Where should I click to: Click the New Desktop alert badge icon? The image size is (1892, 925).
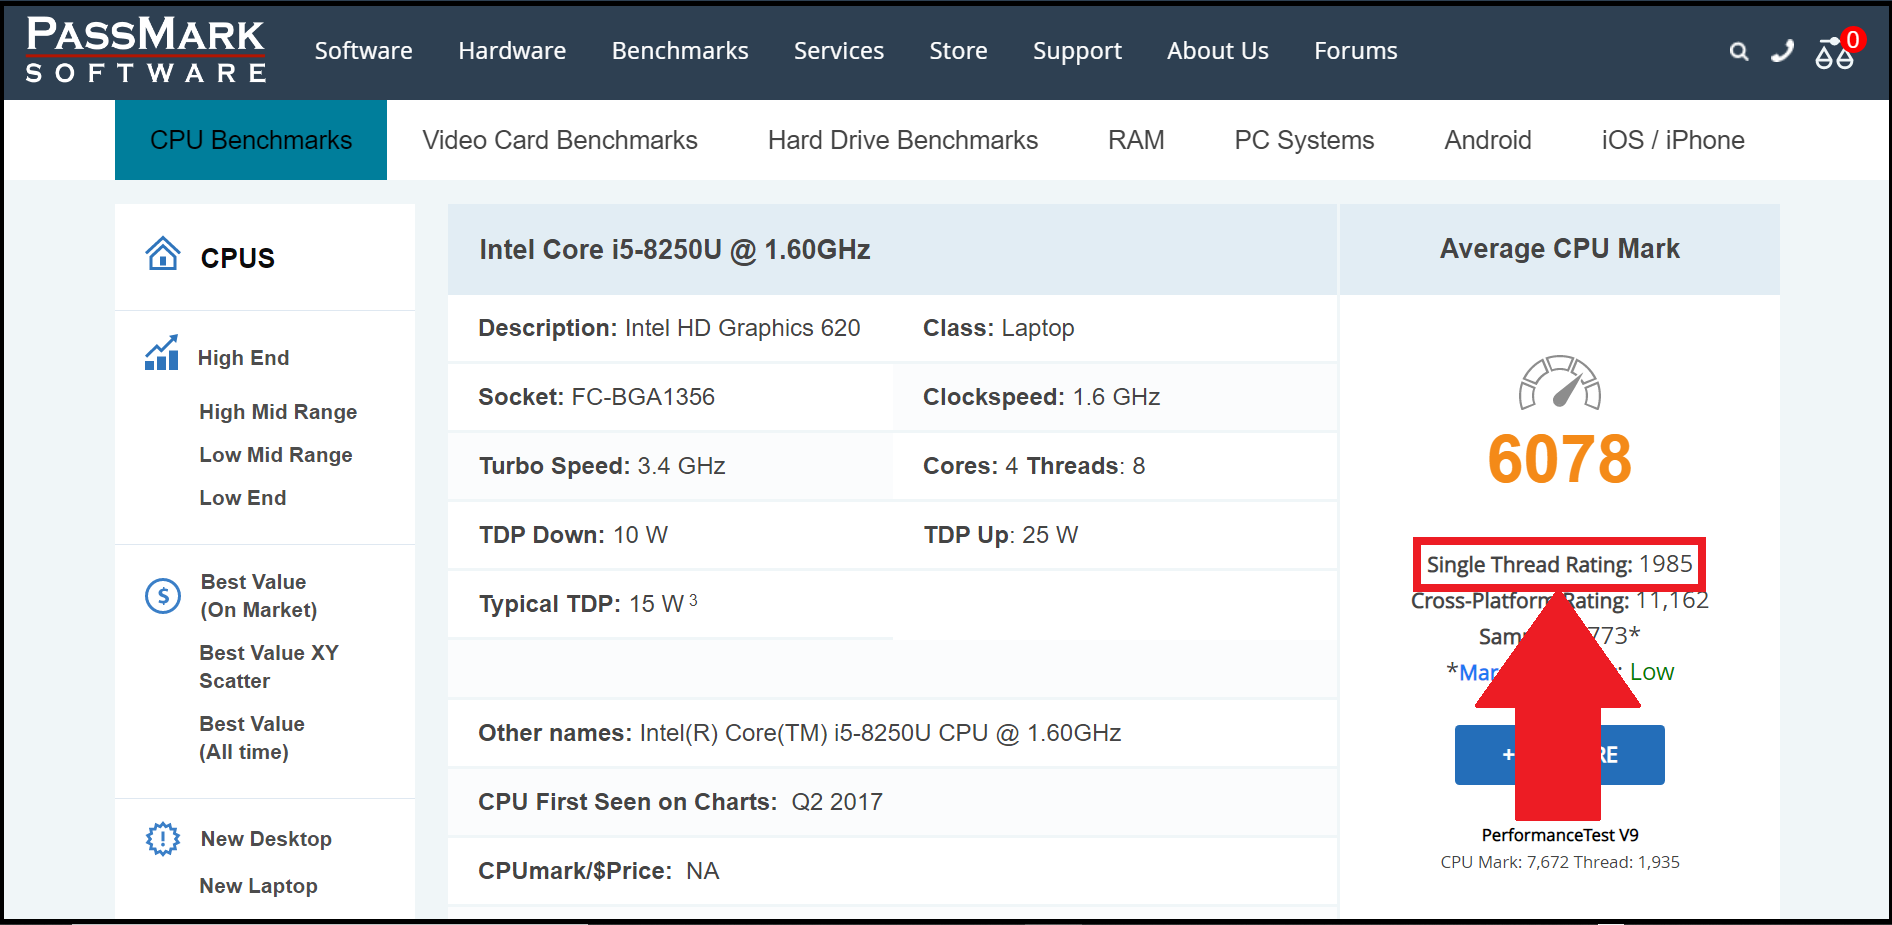tap(162, 838)
